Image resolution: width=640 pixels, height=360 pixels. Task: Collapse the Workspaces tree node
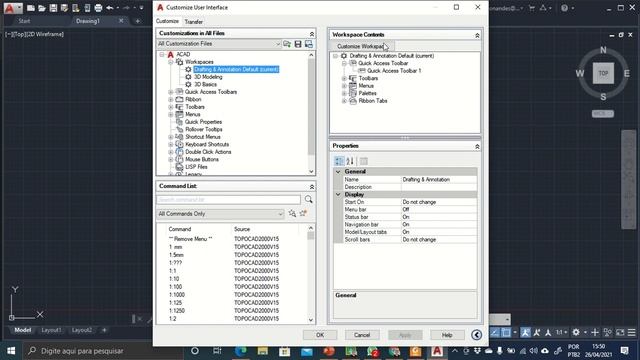(171, 62)
